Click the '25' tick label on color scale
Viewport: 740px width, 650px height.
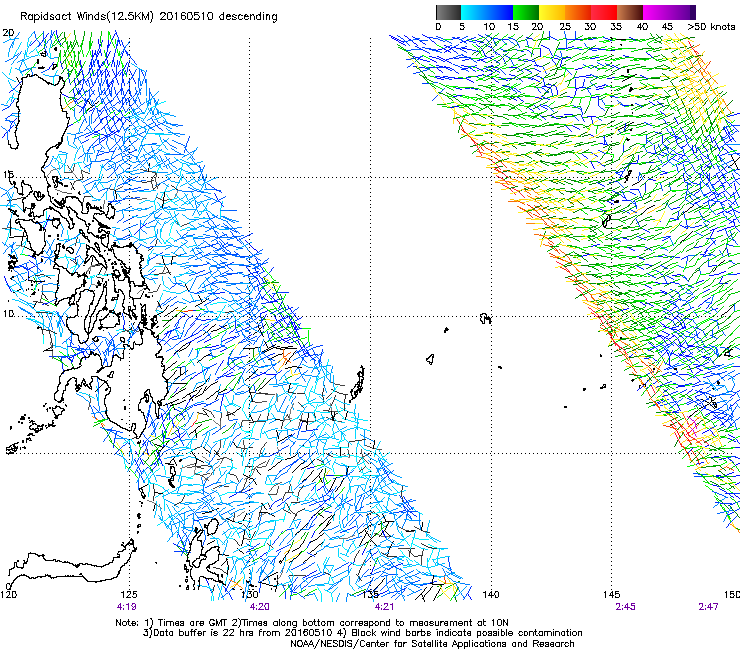pyautogui.click(x=565, y=26)
